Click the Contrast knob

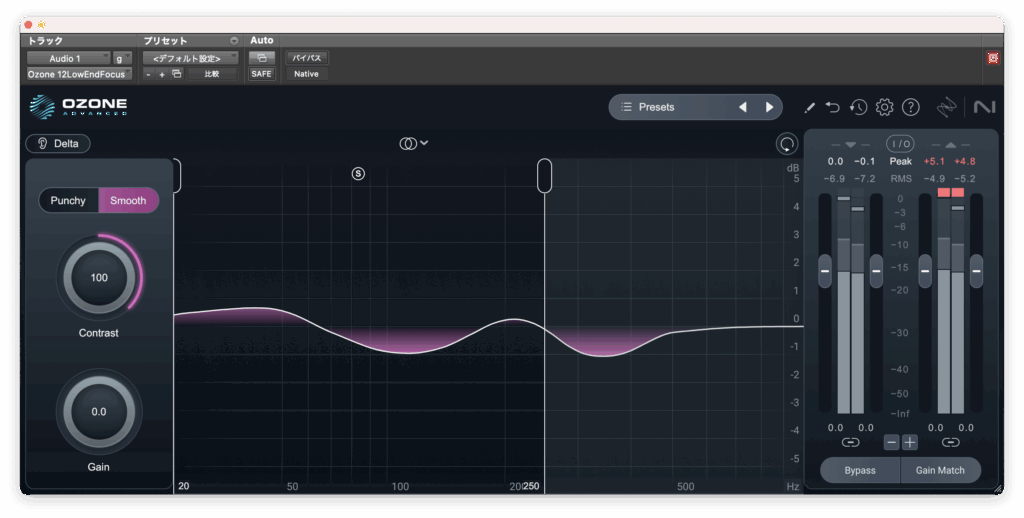pyautogui.click(x=99, y=278)
